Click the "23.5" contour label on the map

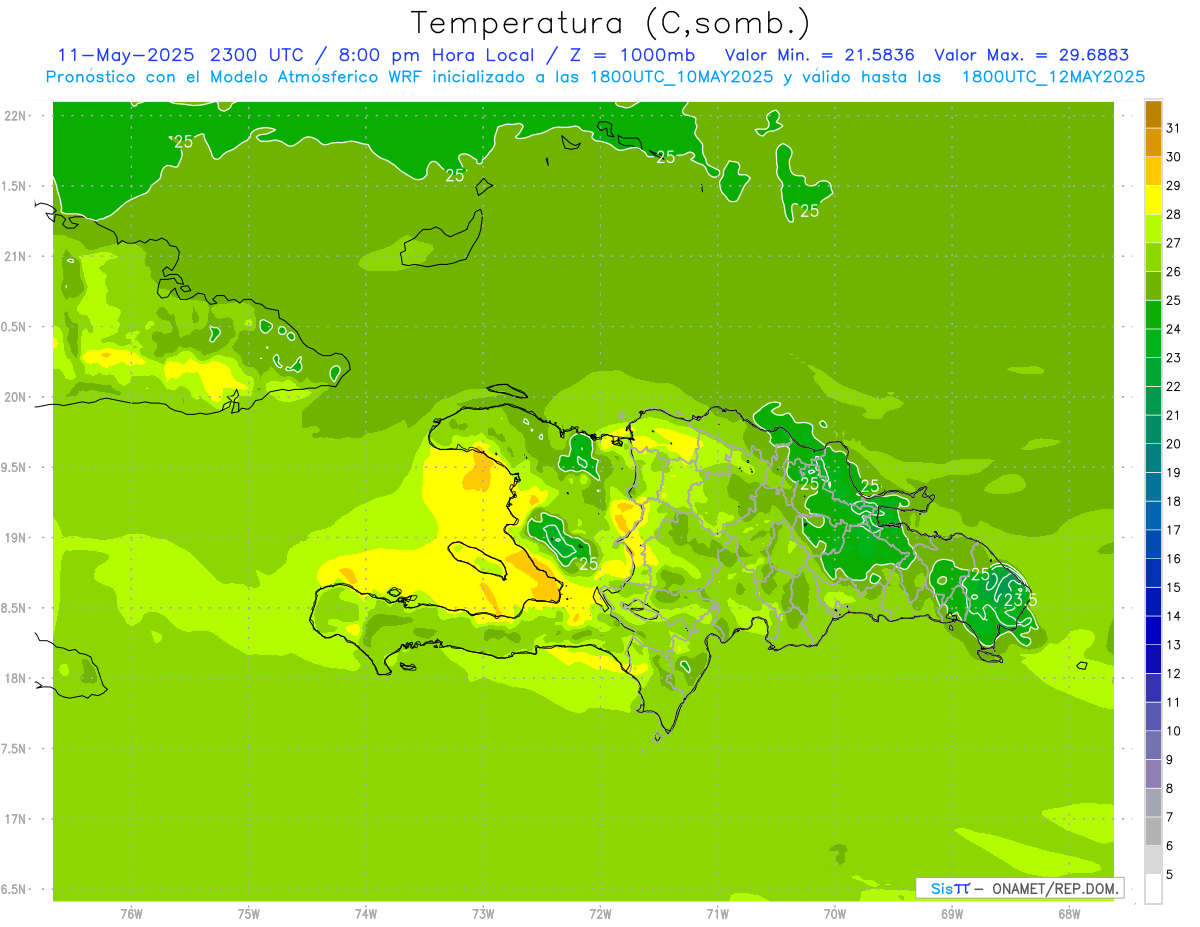click(1021, 600)
